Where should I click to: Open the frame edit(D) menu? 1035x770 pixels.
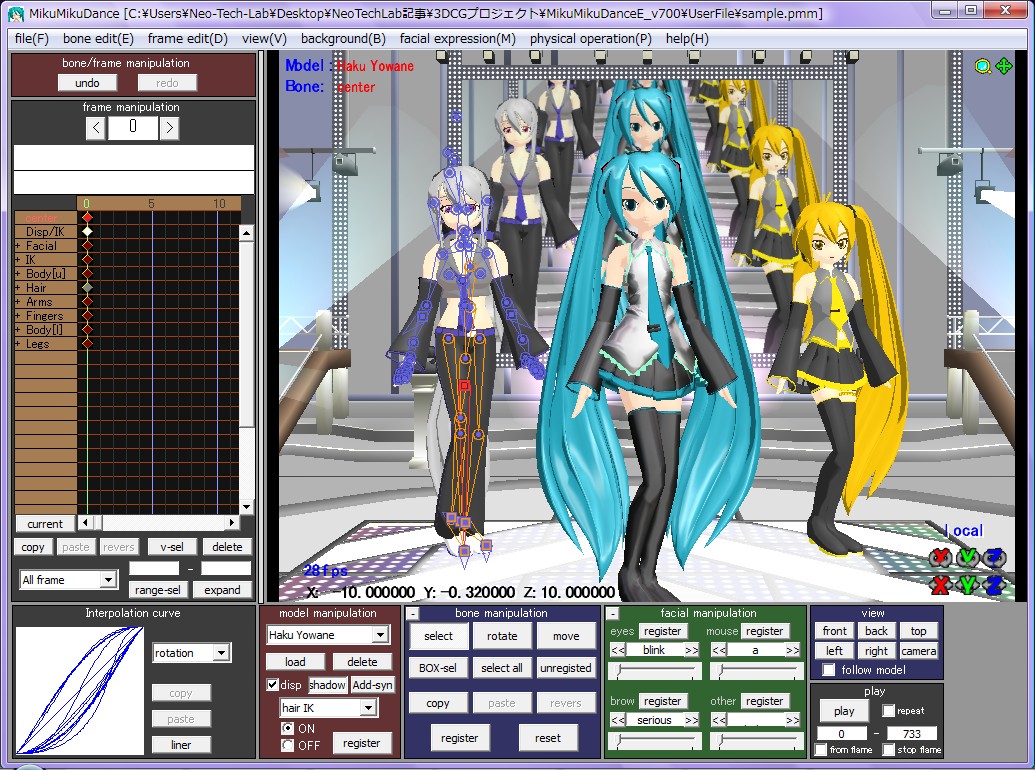pyautogui.click(x=187, y=39)
